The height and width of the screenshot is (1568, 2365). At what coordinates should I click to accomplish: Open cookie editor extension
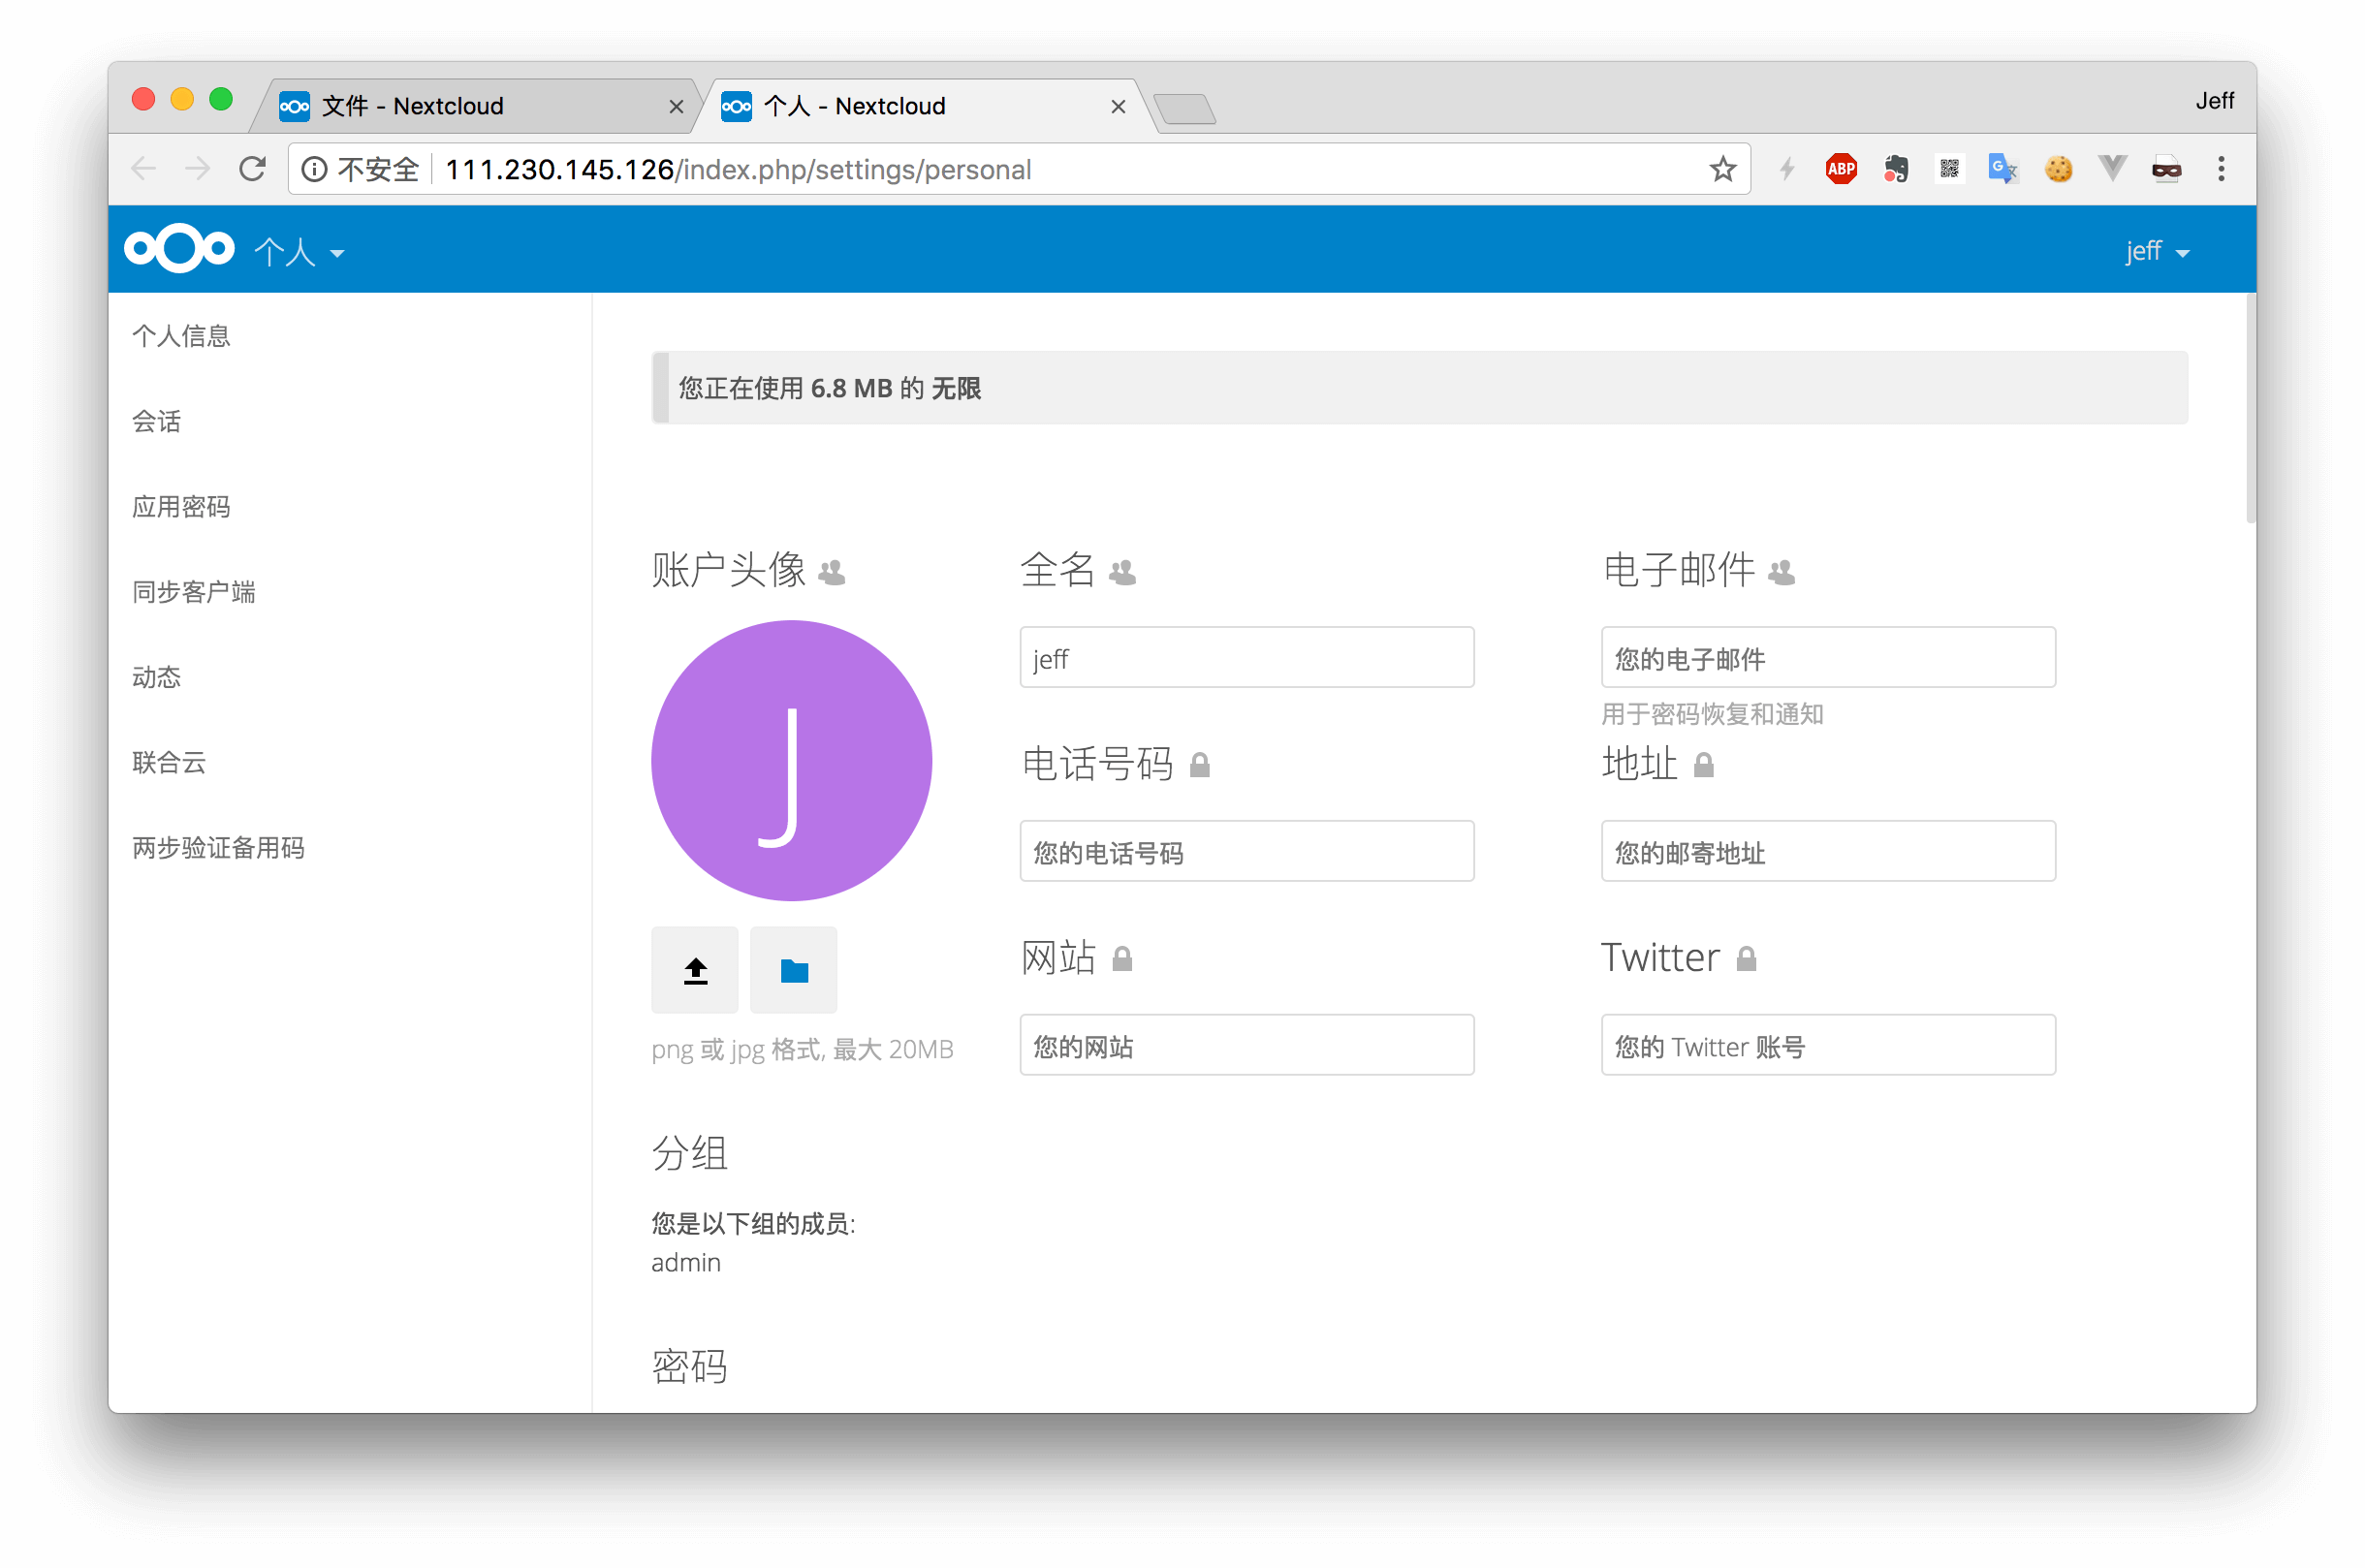pyautogui.click(x=2059, y=169)
